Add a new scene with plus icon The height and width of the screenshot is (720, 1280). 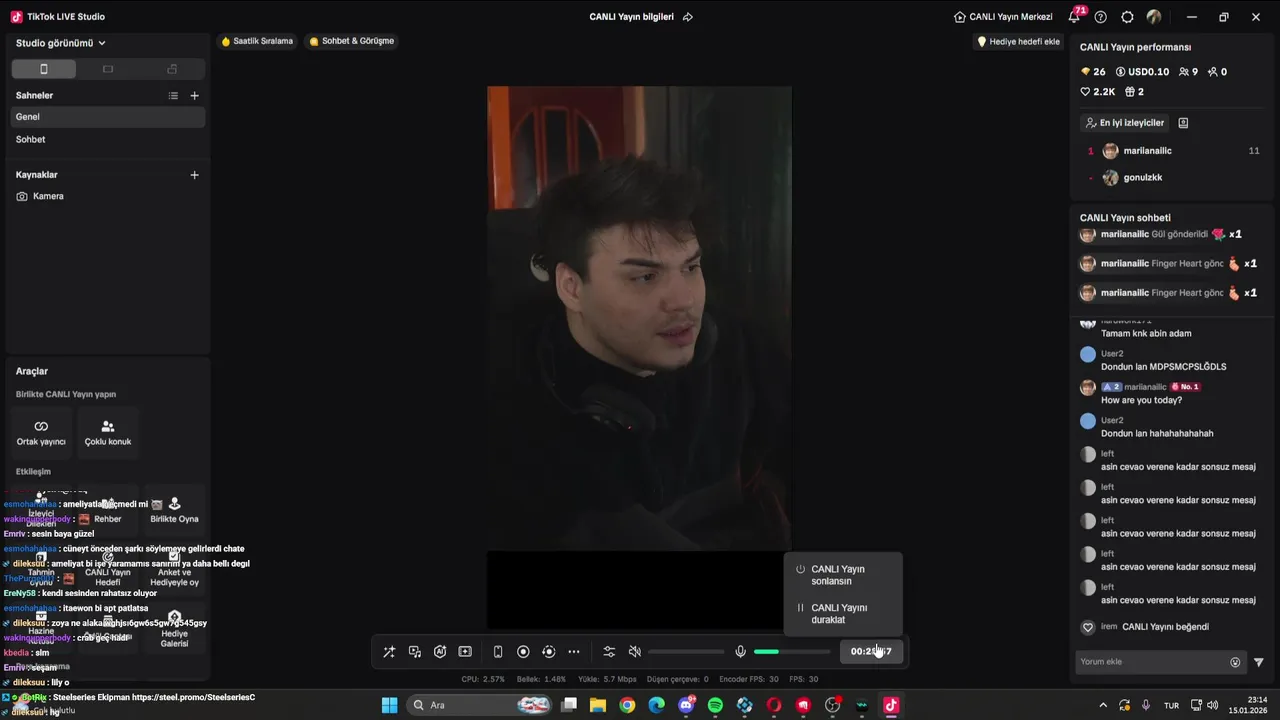194,96
